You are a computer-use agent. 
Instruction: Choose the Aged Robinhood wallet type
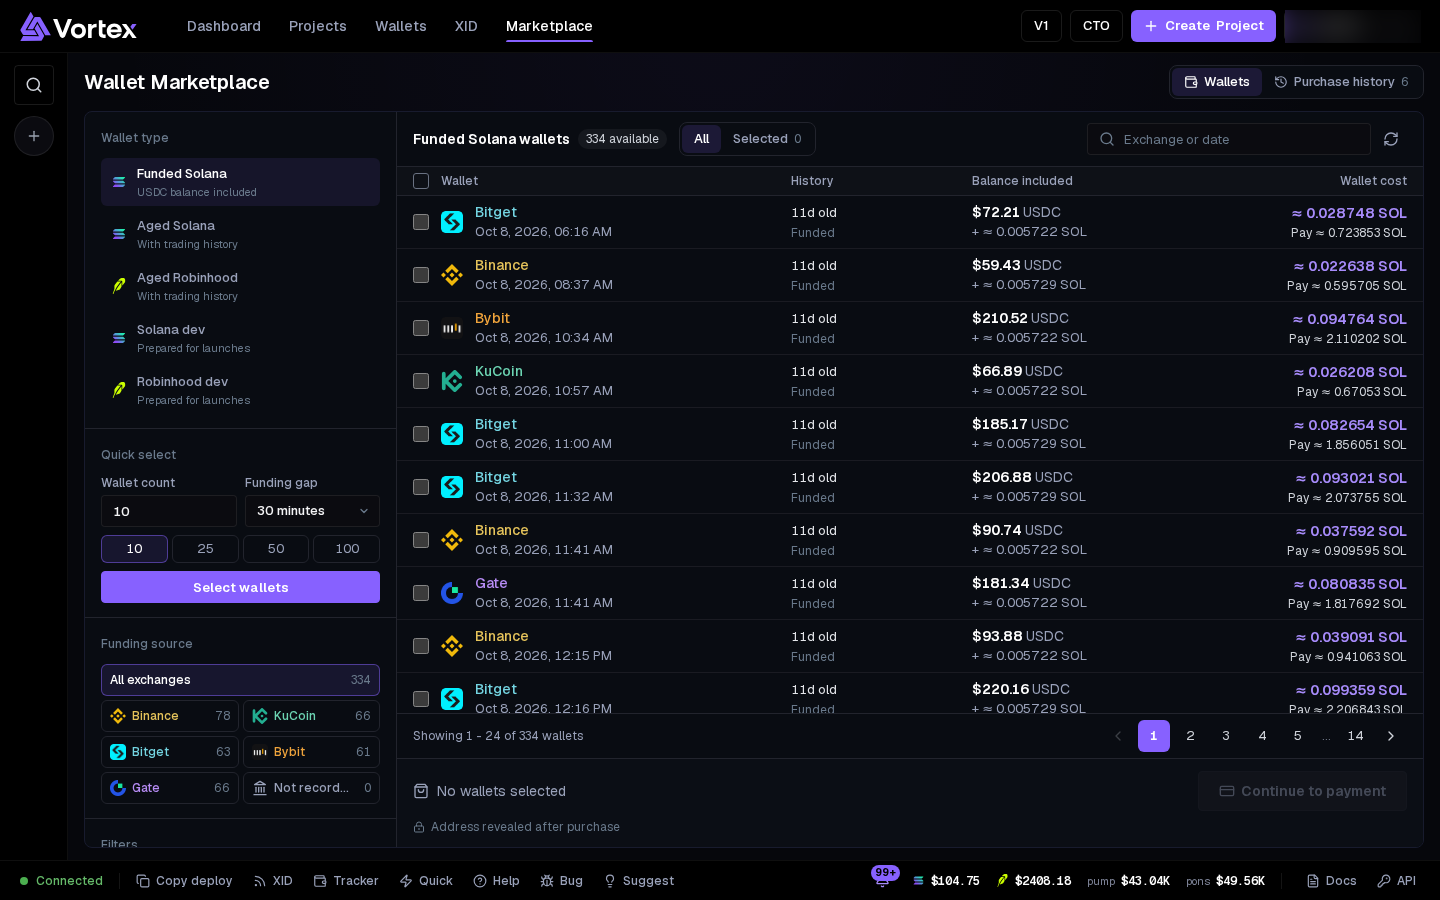pyautogui.click(x=240, y=286)
